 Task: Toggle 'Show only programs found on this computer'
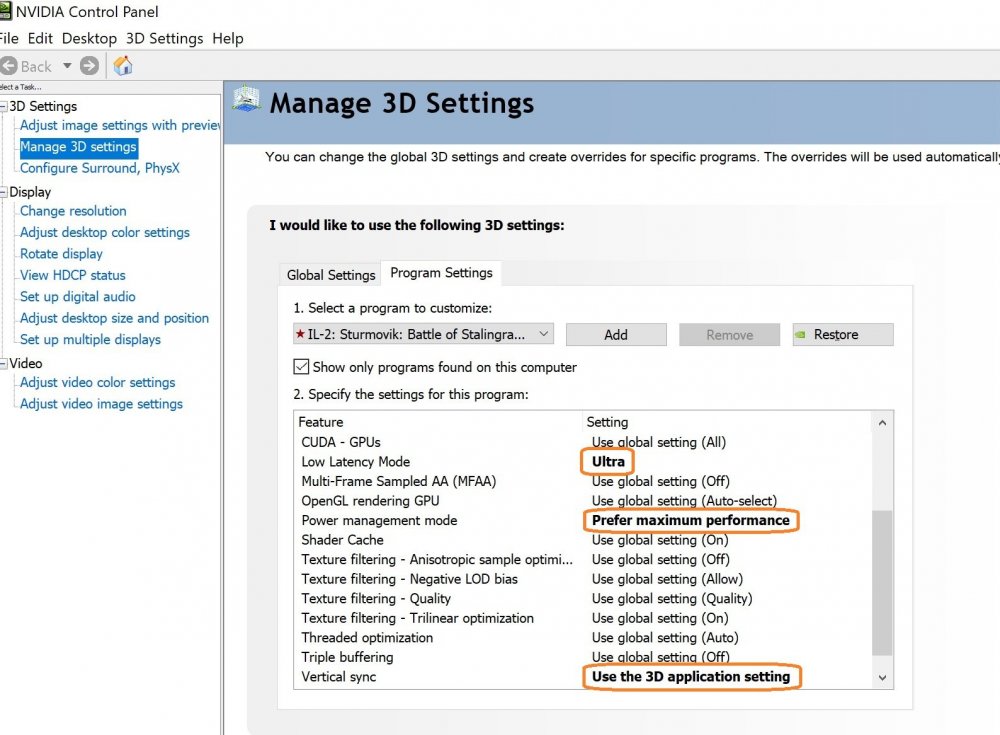coord(302,367)
